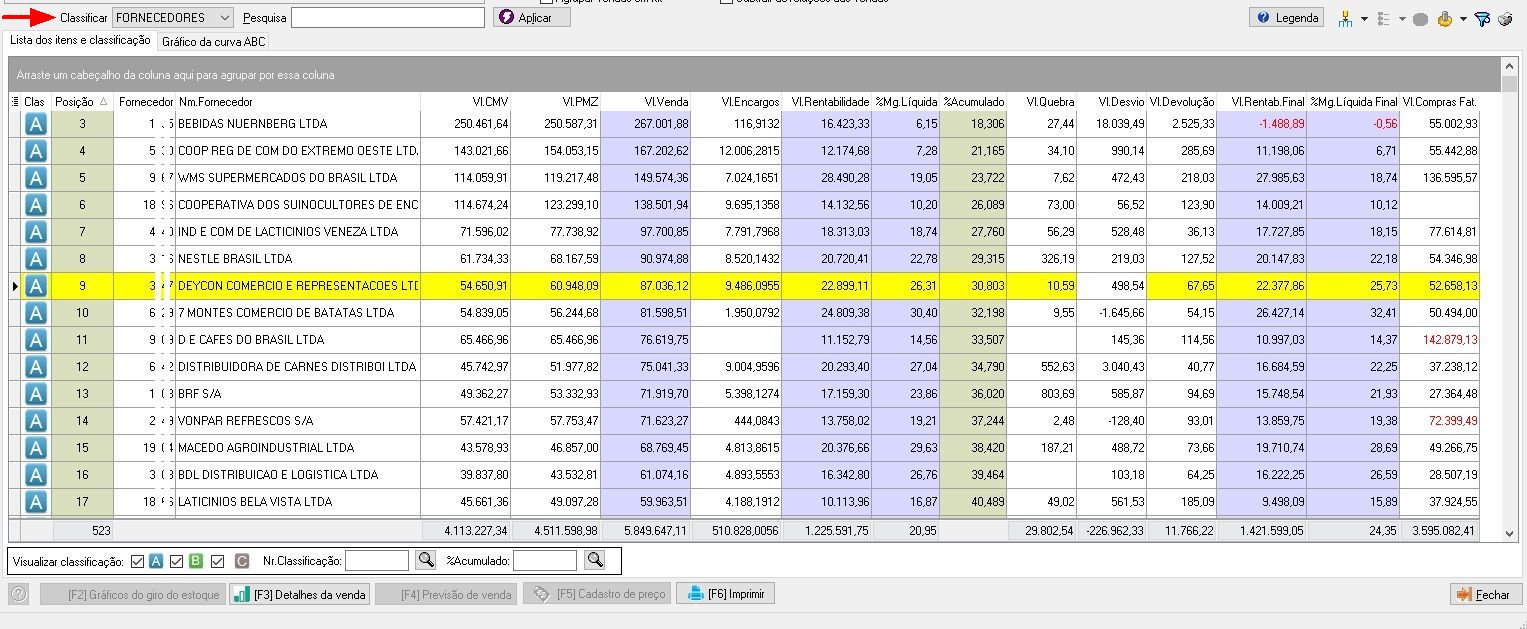Click the class A icon for IND E COM DE LACTICINIOS VENEZA row
Image resolution: width=1527 pixels, height=629 pixels.
pyautogui.click(x=36, y=232)
